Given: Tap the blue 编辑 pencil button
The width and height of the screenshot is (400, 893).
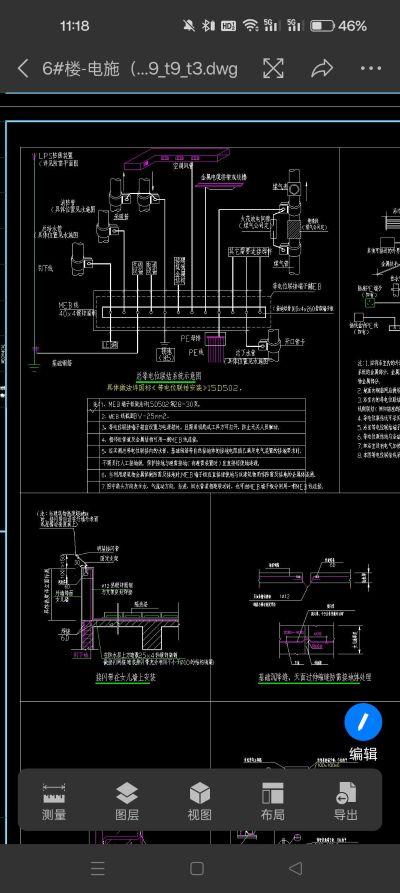Looking at the screenshot, I should pyautogui.click(x=363, y=722).
